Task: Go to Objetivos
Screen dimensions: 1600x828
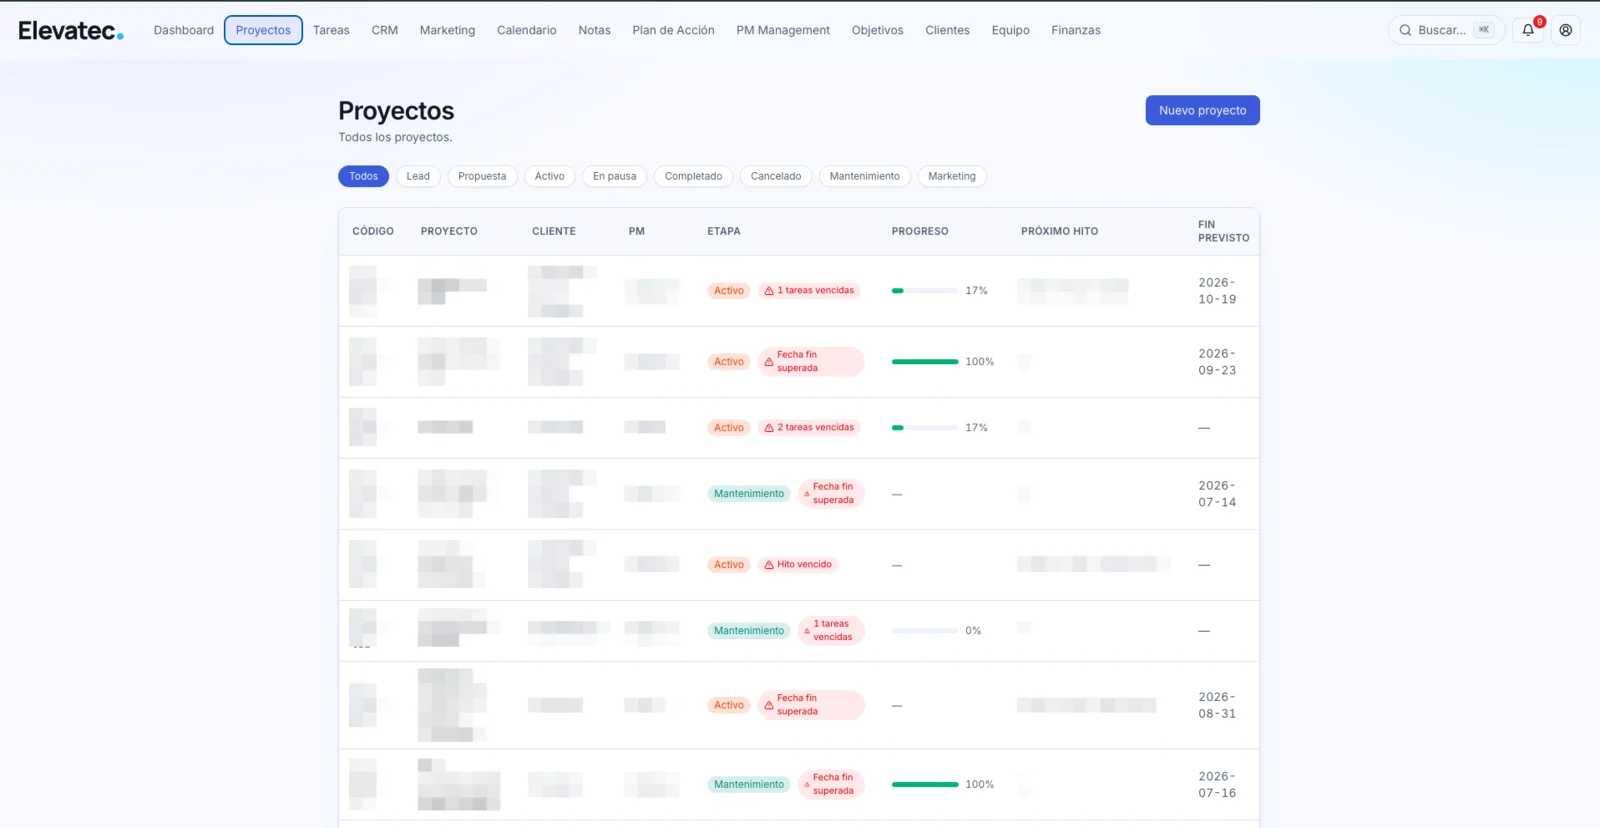Action: [877, 30]
